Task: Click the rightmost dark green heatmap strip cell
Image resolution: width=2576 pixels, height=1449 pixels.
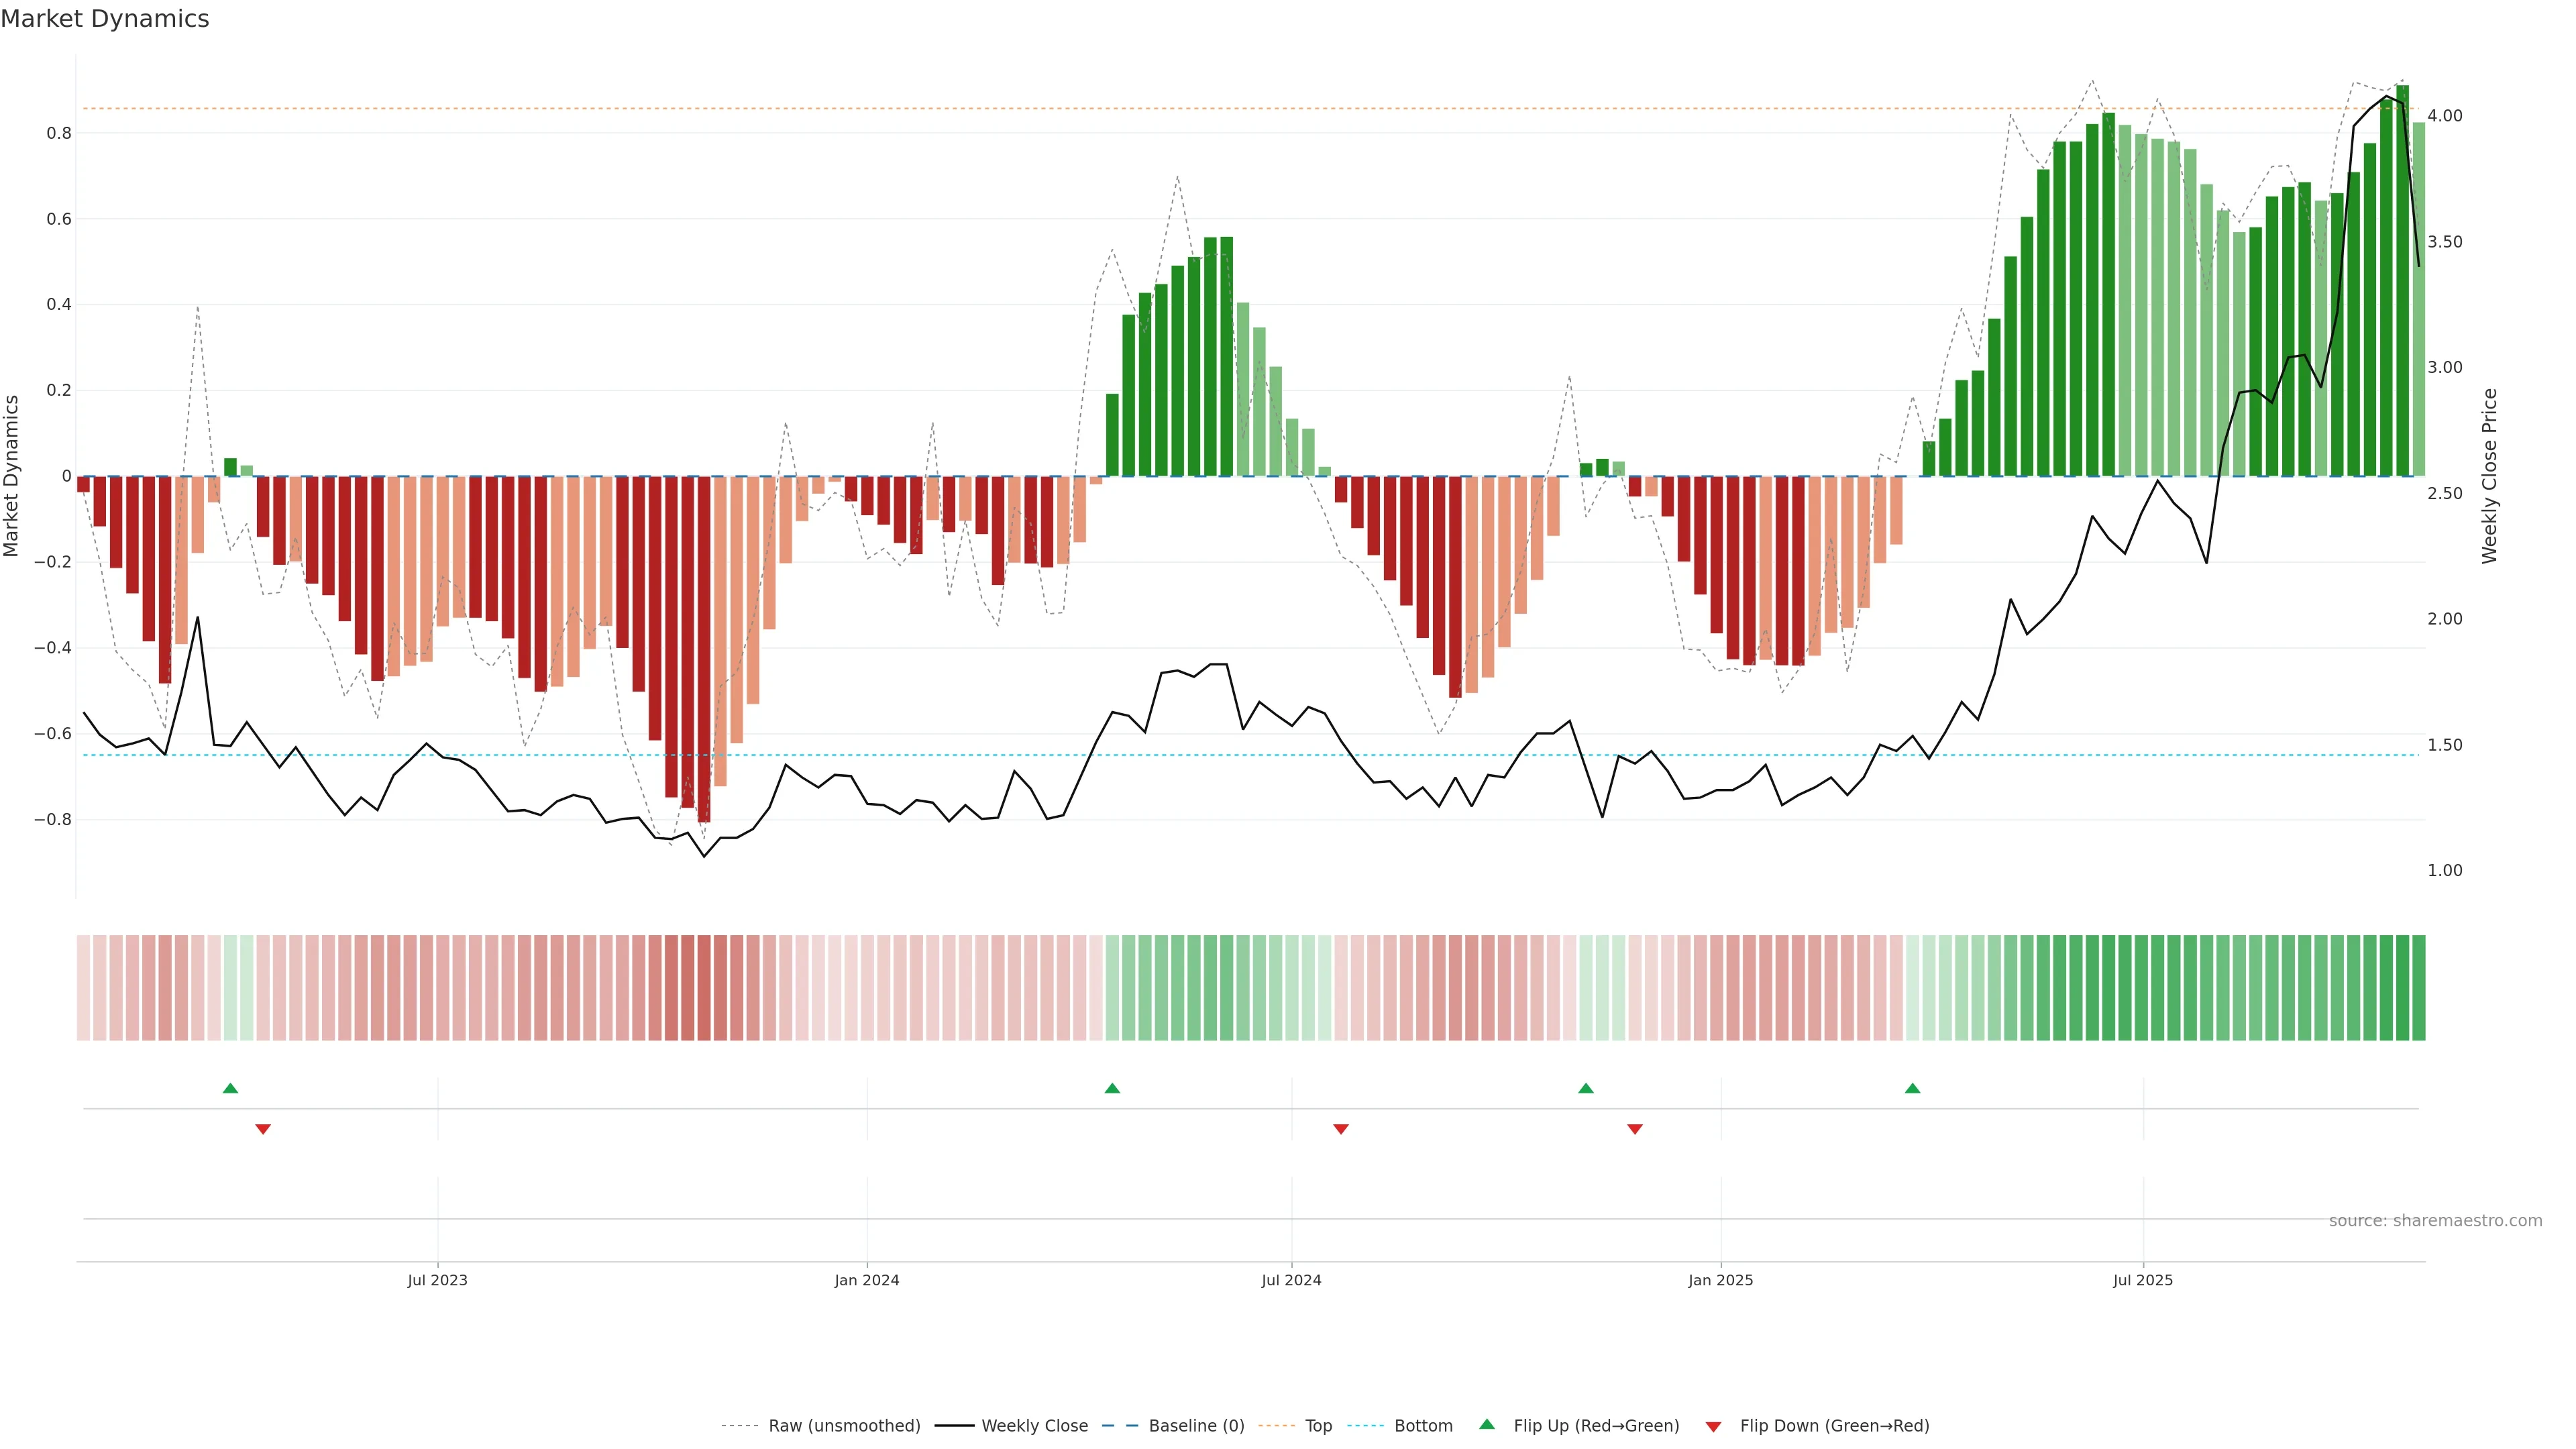Action: coord(2418,988)
